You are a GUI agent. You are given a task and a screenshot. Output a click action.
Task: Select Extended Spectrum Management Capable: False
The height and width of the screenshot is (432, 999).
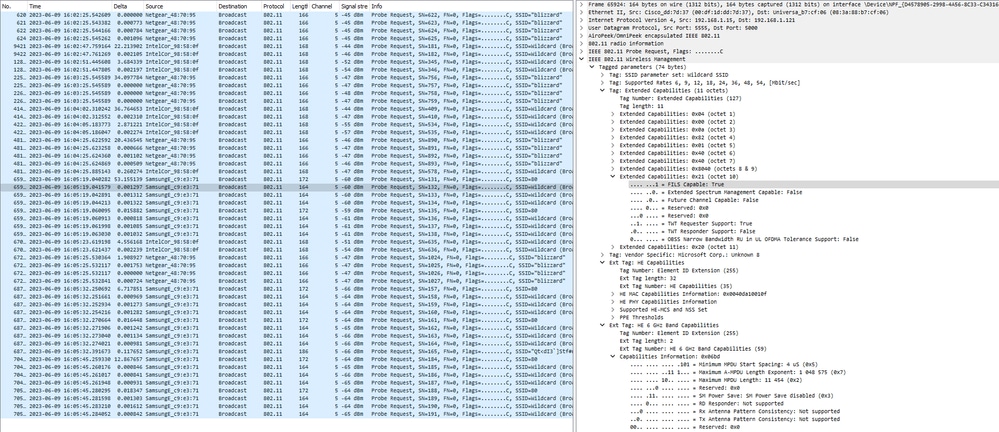(716, 192)
